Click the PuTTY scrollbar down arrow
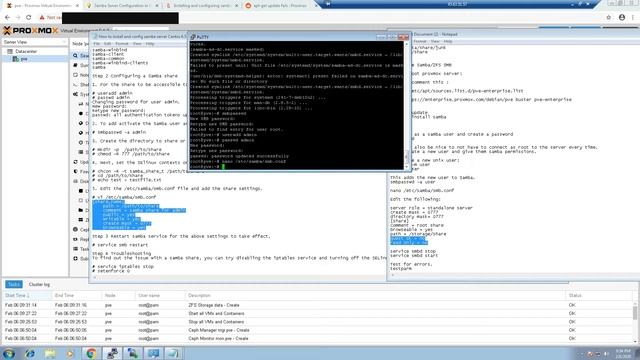This screenshot has width=640, height=360. tap(407, 166)
